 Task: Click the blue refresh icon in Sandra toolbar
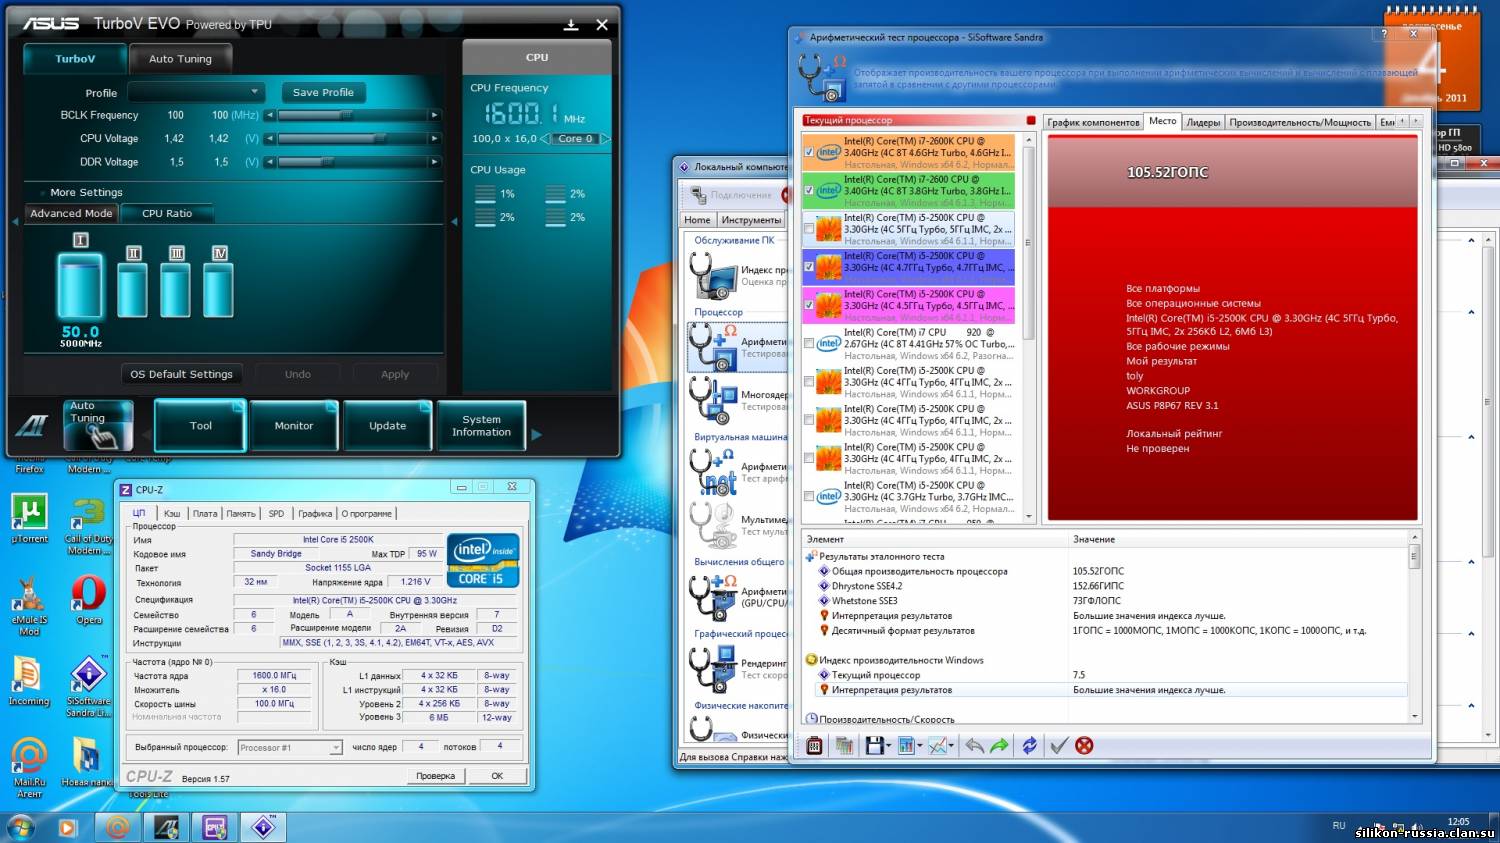click(x=1029, y=746)
